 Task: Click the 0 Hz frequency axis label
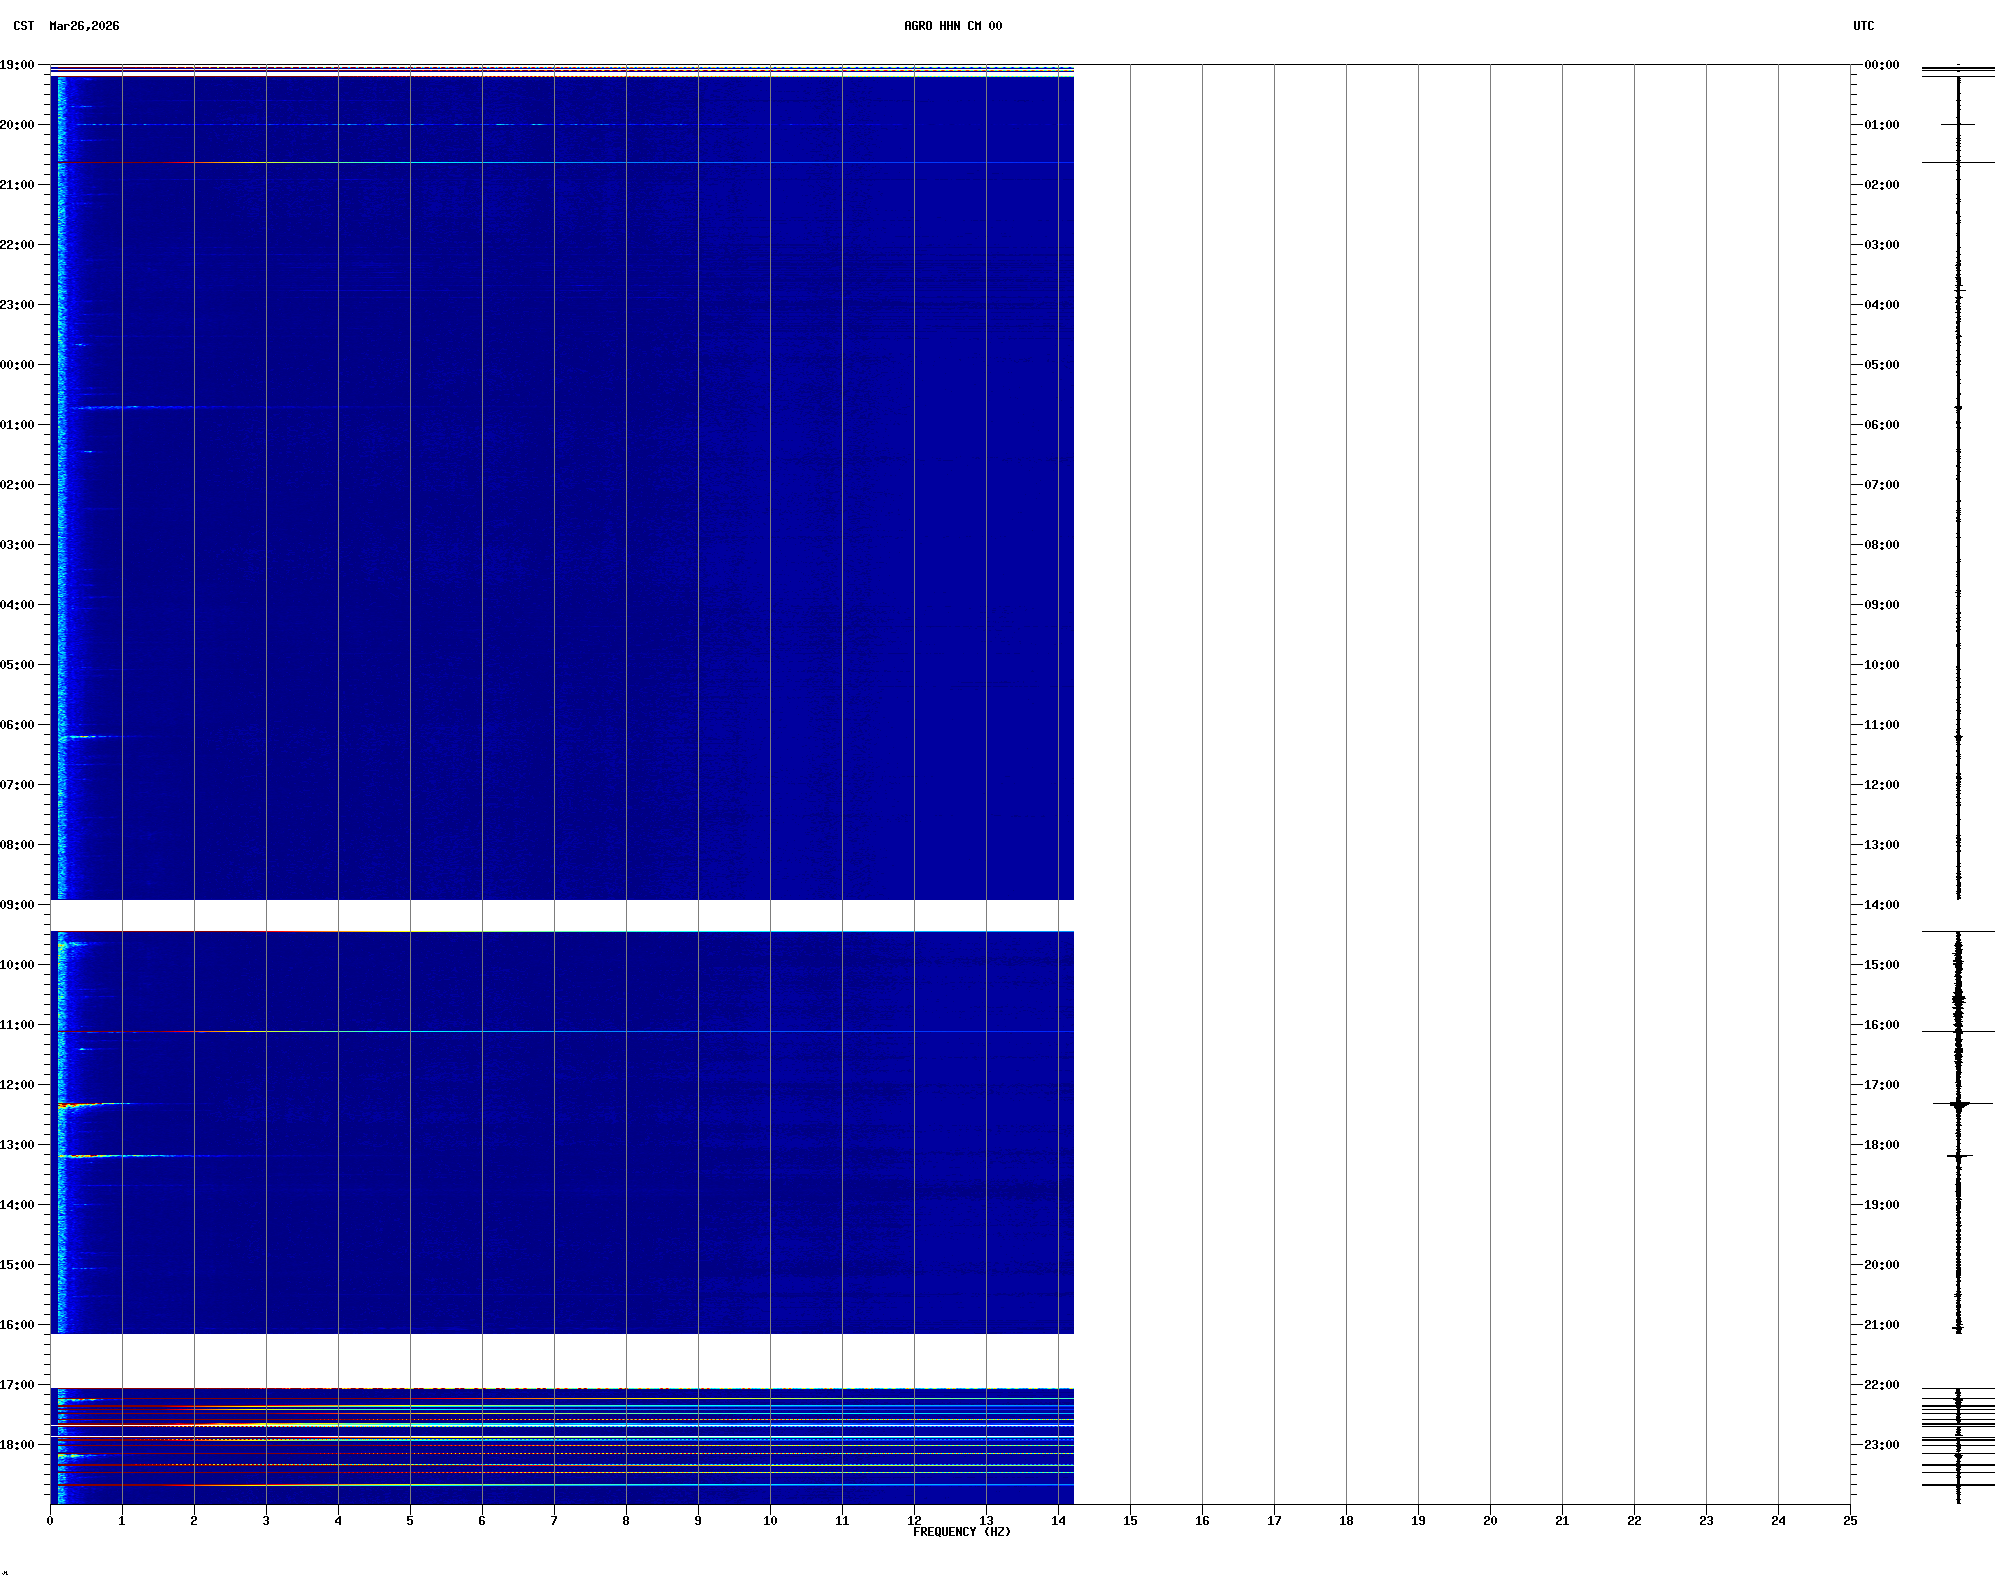pos(50,1521)
